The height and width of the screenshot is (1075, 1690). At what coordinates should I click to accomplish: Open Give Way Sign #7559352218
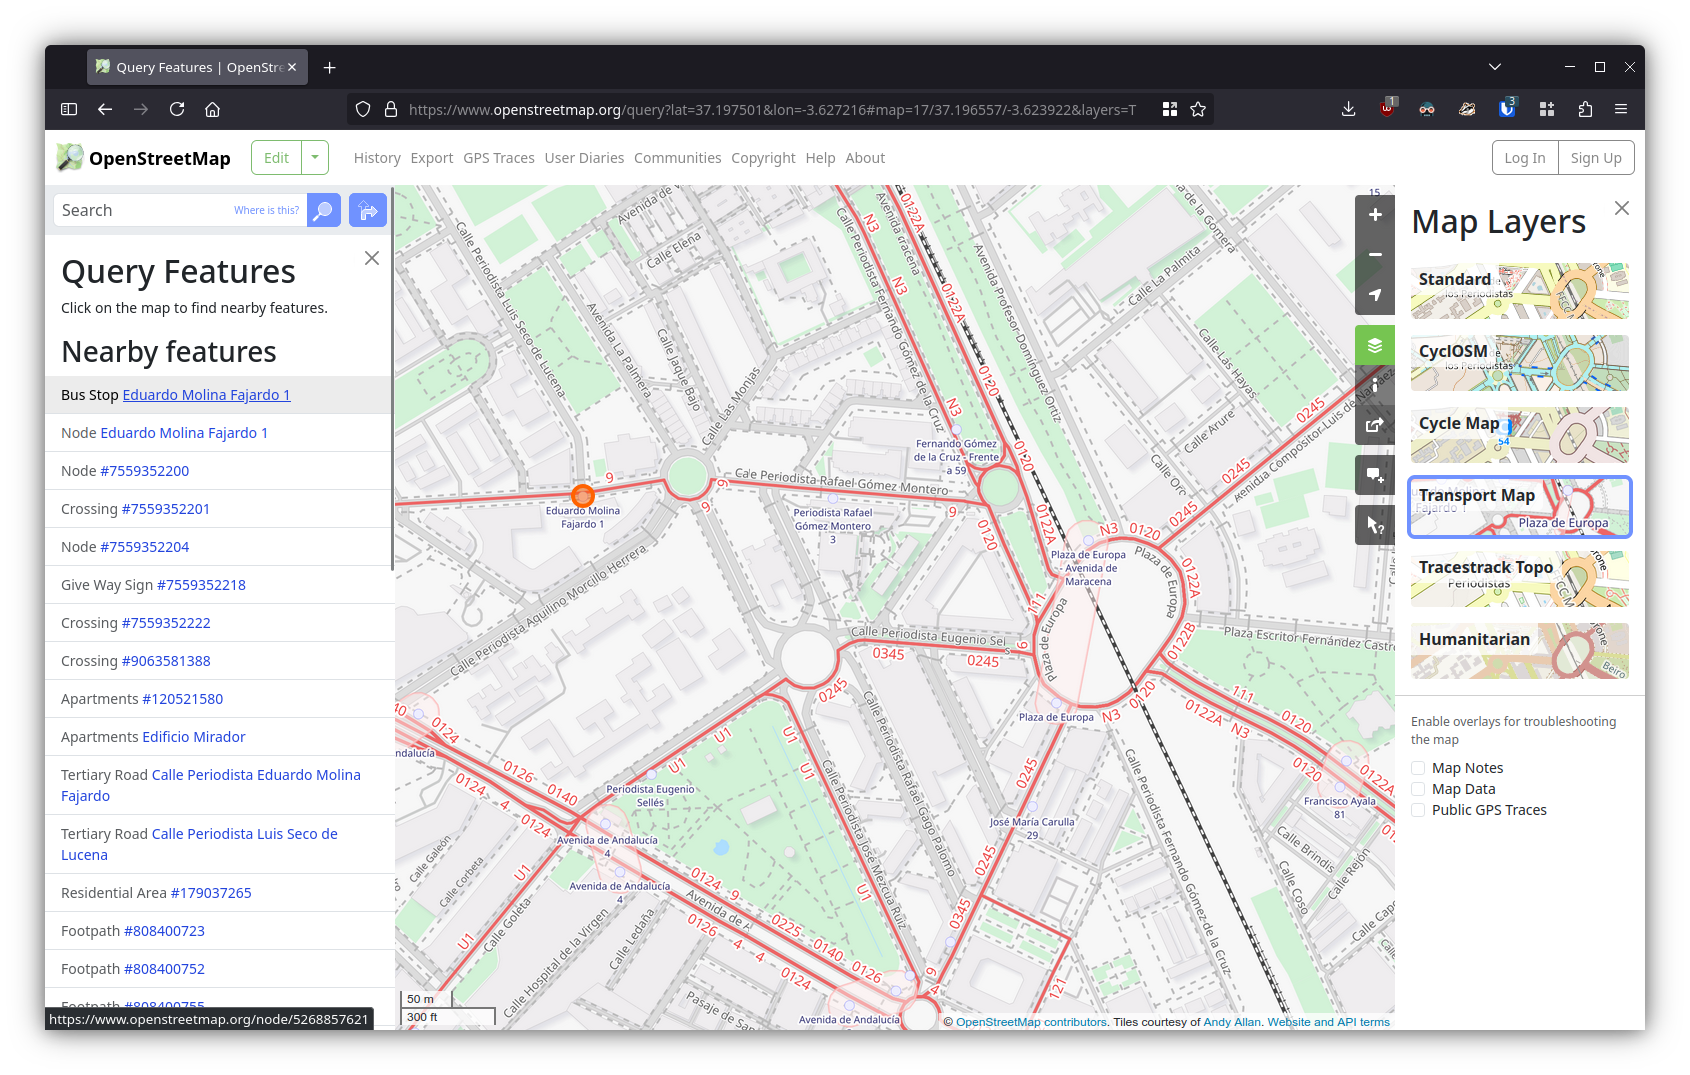pos(201,585)
